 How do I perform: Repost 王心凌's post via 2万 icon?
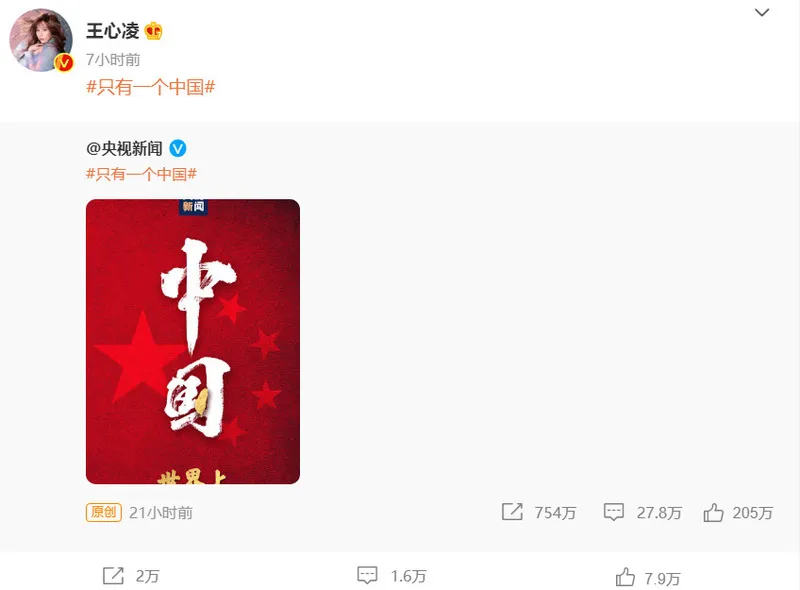click(x=113, y=576)
